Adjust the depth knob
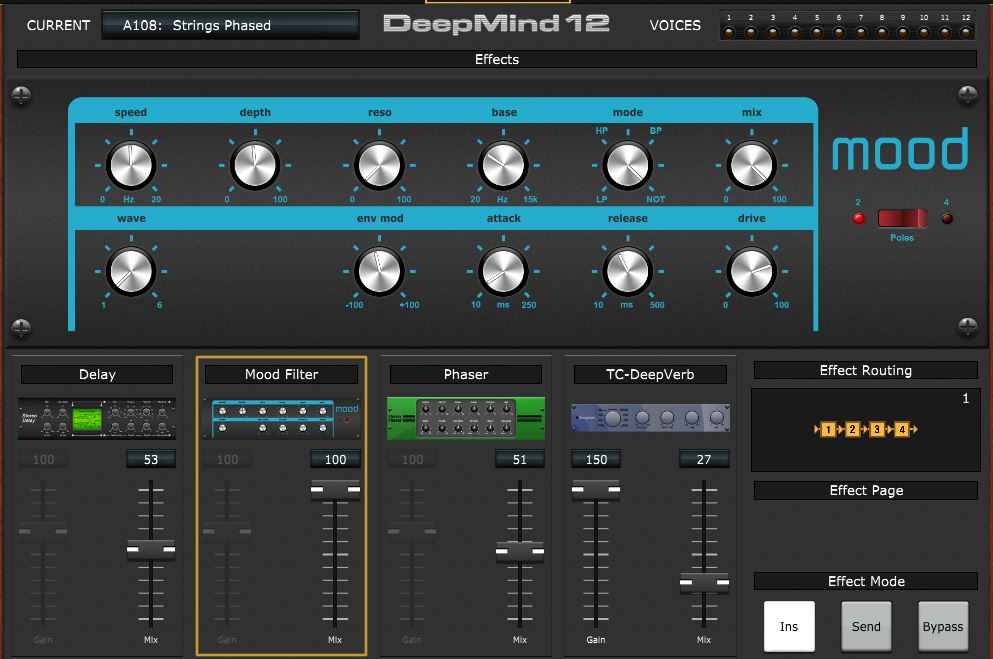This screenshot has height=659, width=993. [x=255, y=165]
